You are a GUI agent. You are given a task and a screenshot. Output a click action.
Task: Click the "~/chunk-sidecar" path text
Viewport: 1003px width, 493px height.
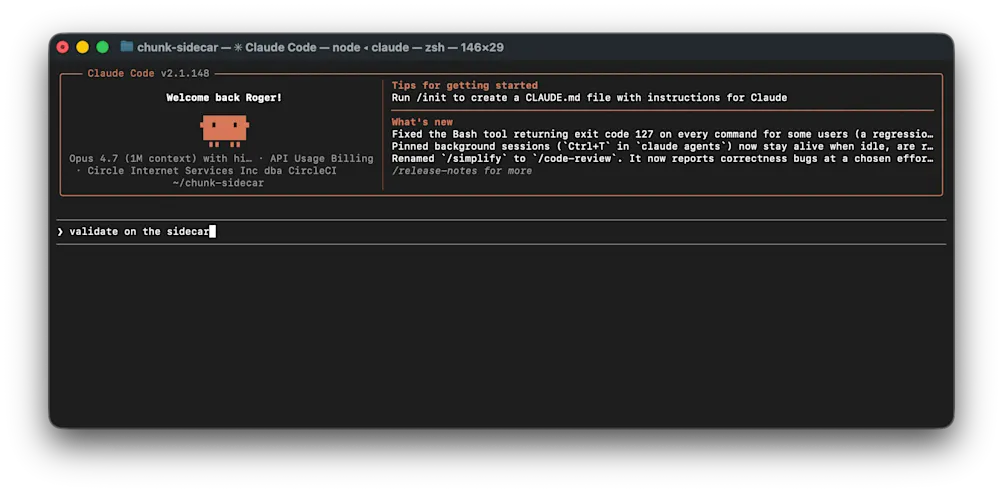tap(218, 183)
